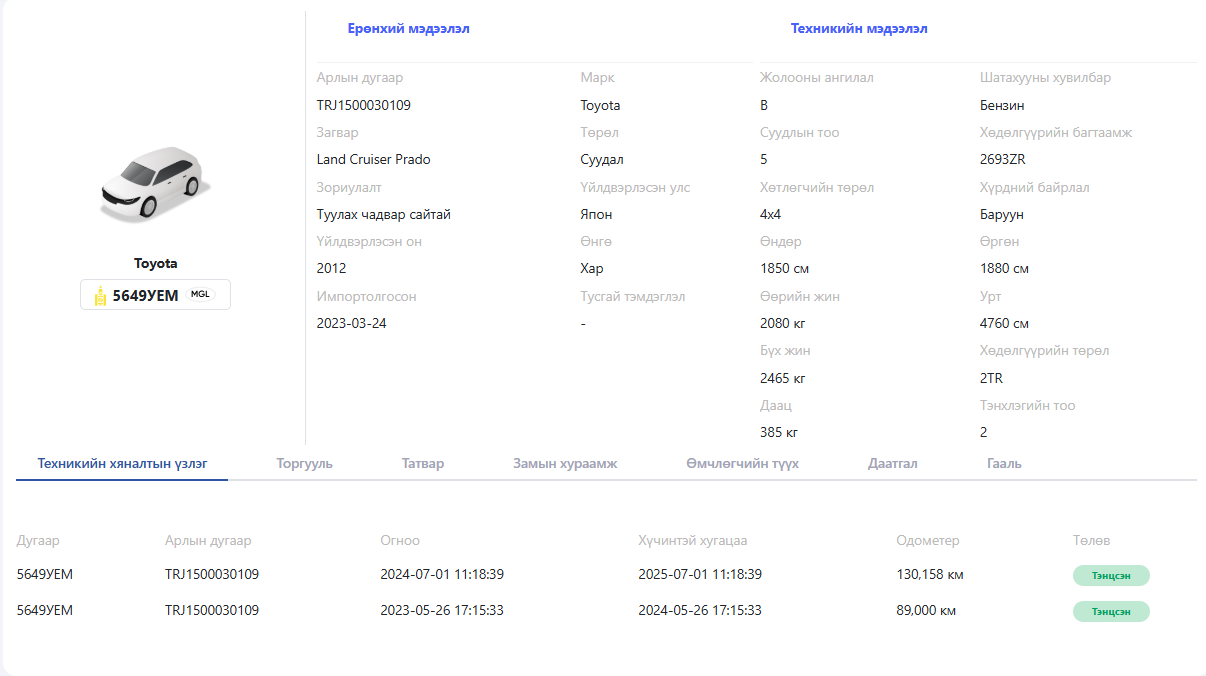Click the Техникийн мэдээлэл section heading
The image size is (1206, 676).
[859, 29]
